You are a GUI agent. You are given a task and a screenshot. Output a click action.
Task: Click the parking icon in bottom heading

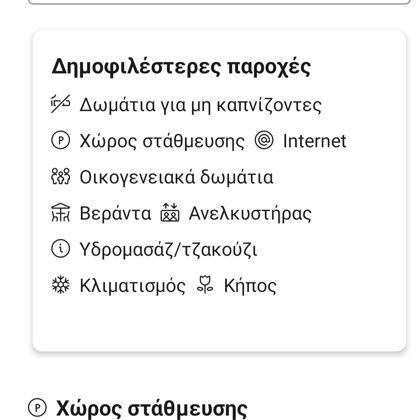[x=37, y=407]
